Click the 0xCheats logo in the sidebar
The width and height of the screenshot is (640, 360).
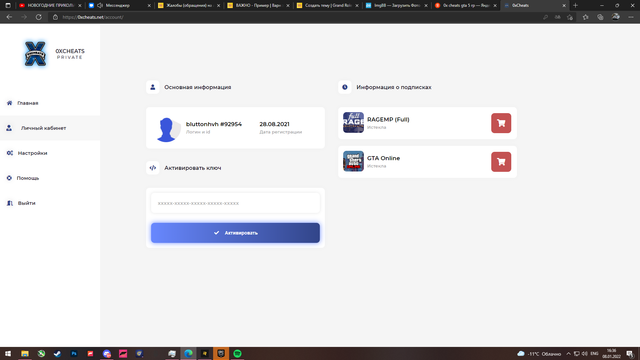pyautogui.click(x=36, y=53)
